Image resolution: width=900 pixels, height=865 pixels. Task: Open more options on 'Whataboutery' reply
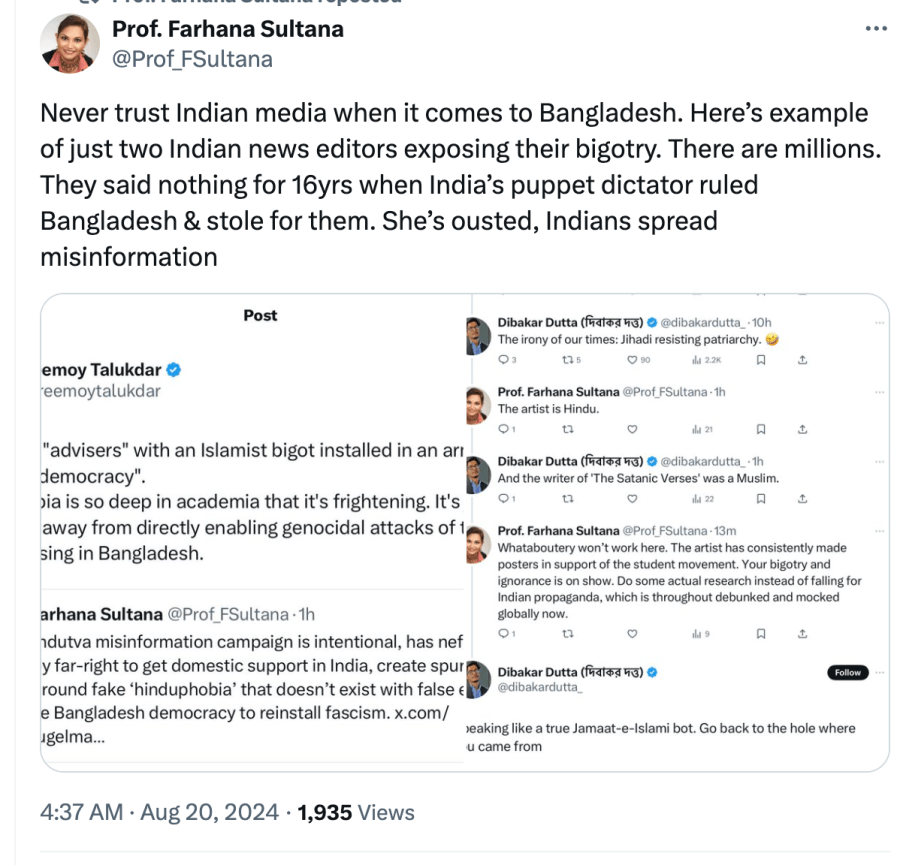[x=879, y=531]
